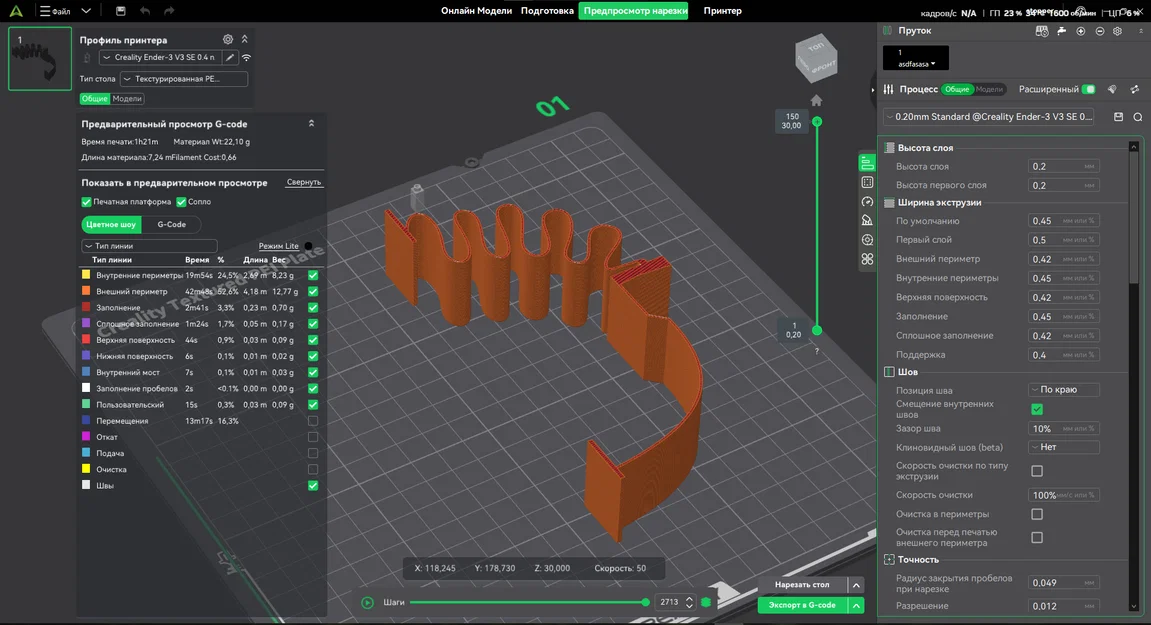
Task: Add a filament with plus icon
Action: coord(1081,31)
